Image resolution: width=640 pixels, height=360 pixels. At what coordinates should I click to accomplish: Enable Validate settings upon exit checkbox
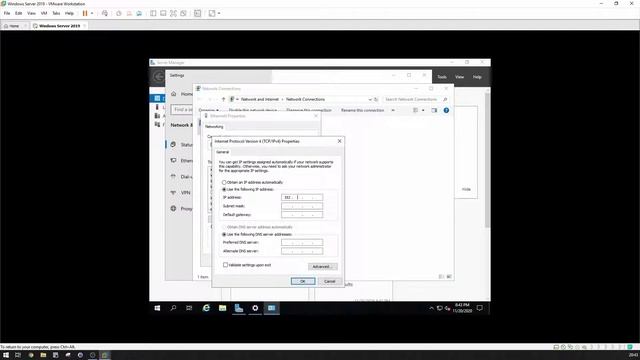[x=225, y=265]
